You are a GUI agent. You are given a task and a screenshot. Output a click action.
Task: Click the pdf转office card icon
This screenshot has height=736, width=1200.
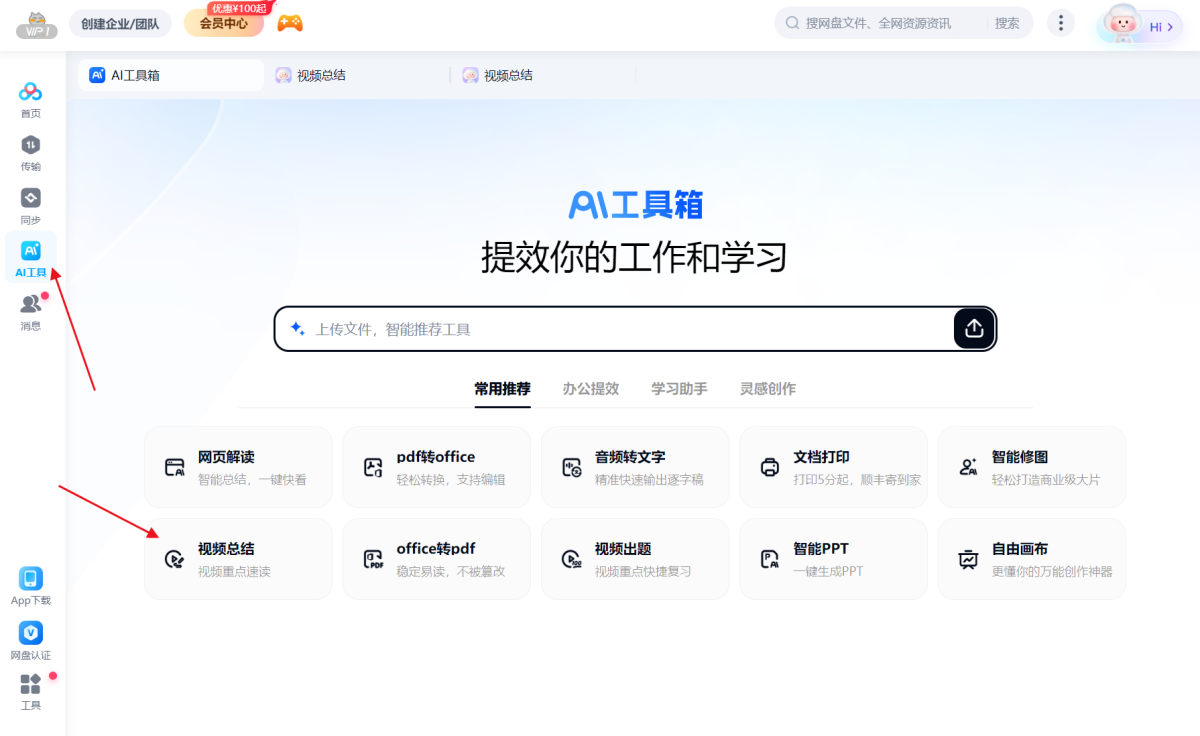click(373, 467)
